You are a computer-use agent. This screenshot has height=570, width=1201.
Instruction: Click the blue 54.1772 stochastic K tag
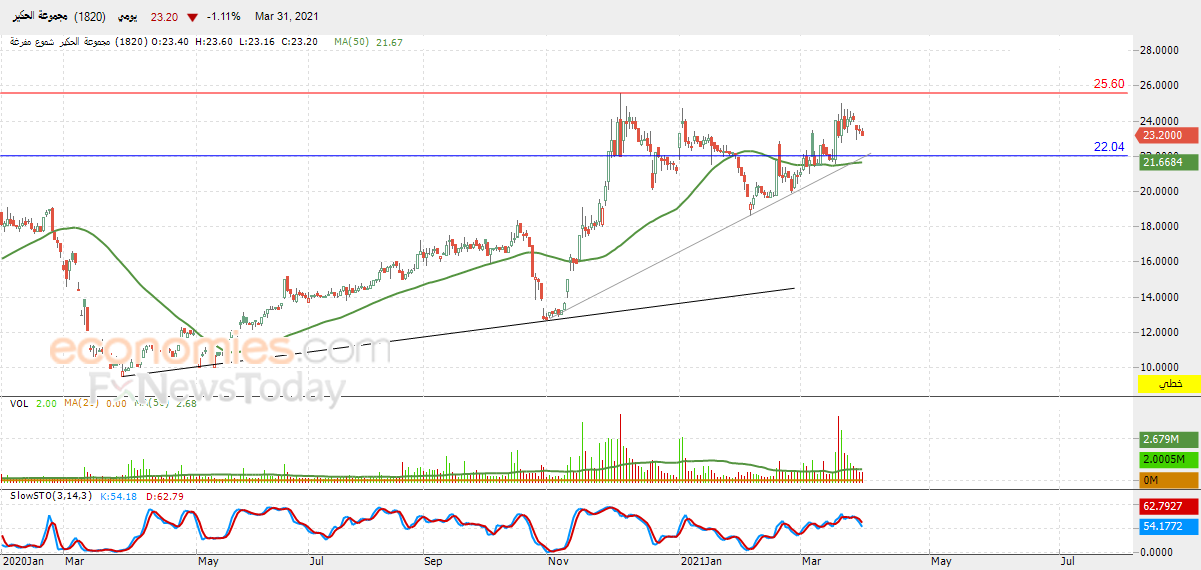(1169, 525)
